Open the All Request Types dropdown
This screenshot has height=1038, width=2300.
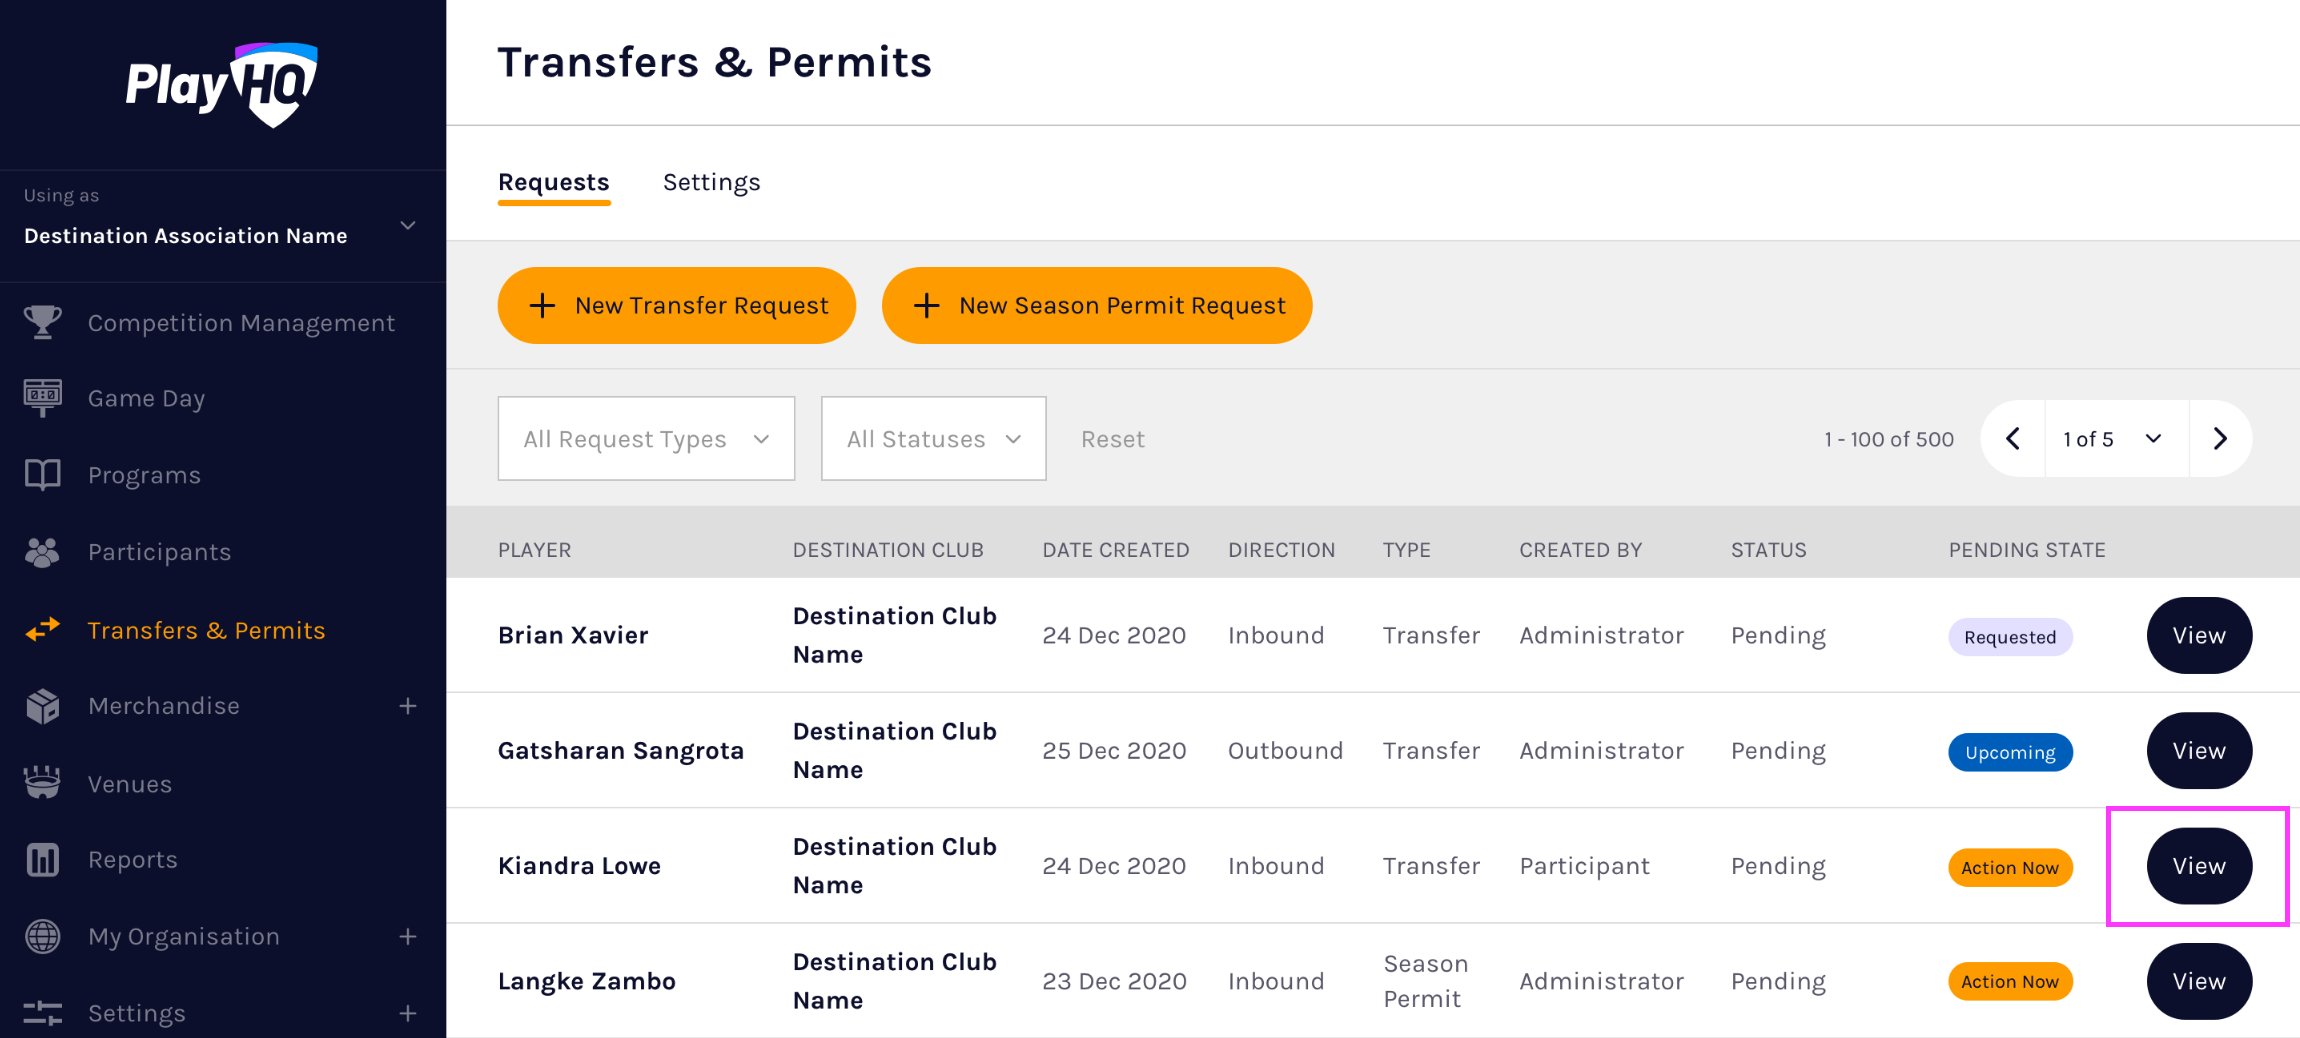tap(645, 438)
